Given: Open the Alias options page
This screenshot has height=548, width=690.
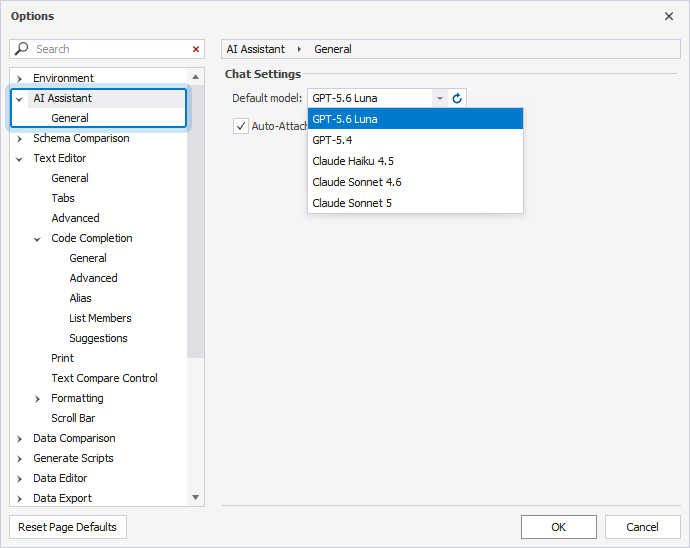Looking at the screenshot, I should (x=81, y=298).
